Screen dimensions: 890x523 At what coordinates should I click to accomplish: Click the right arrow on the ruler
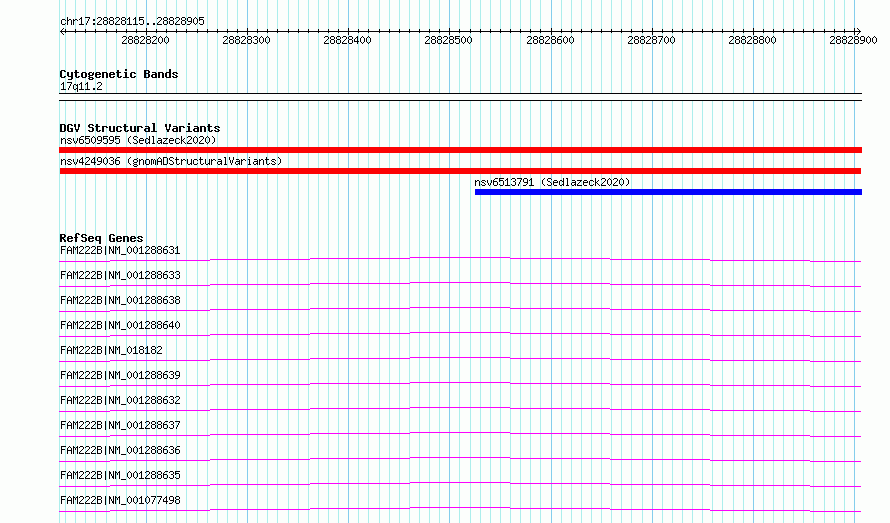[x=858, y=31]
